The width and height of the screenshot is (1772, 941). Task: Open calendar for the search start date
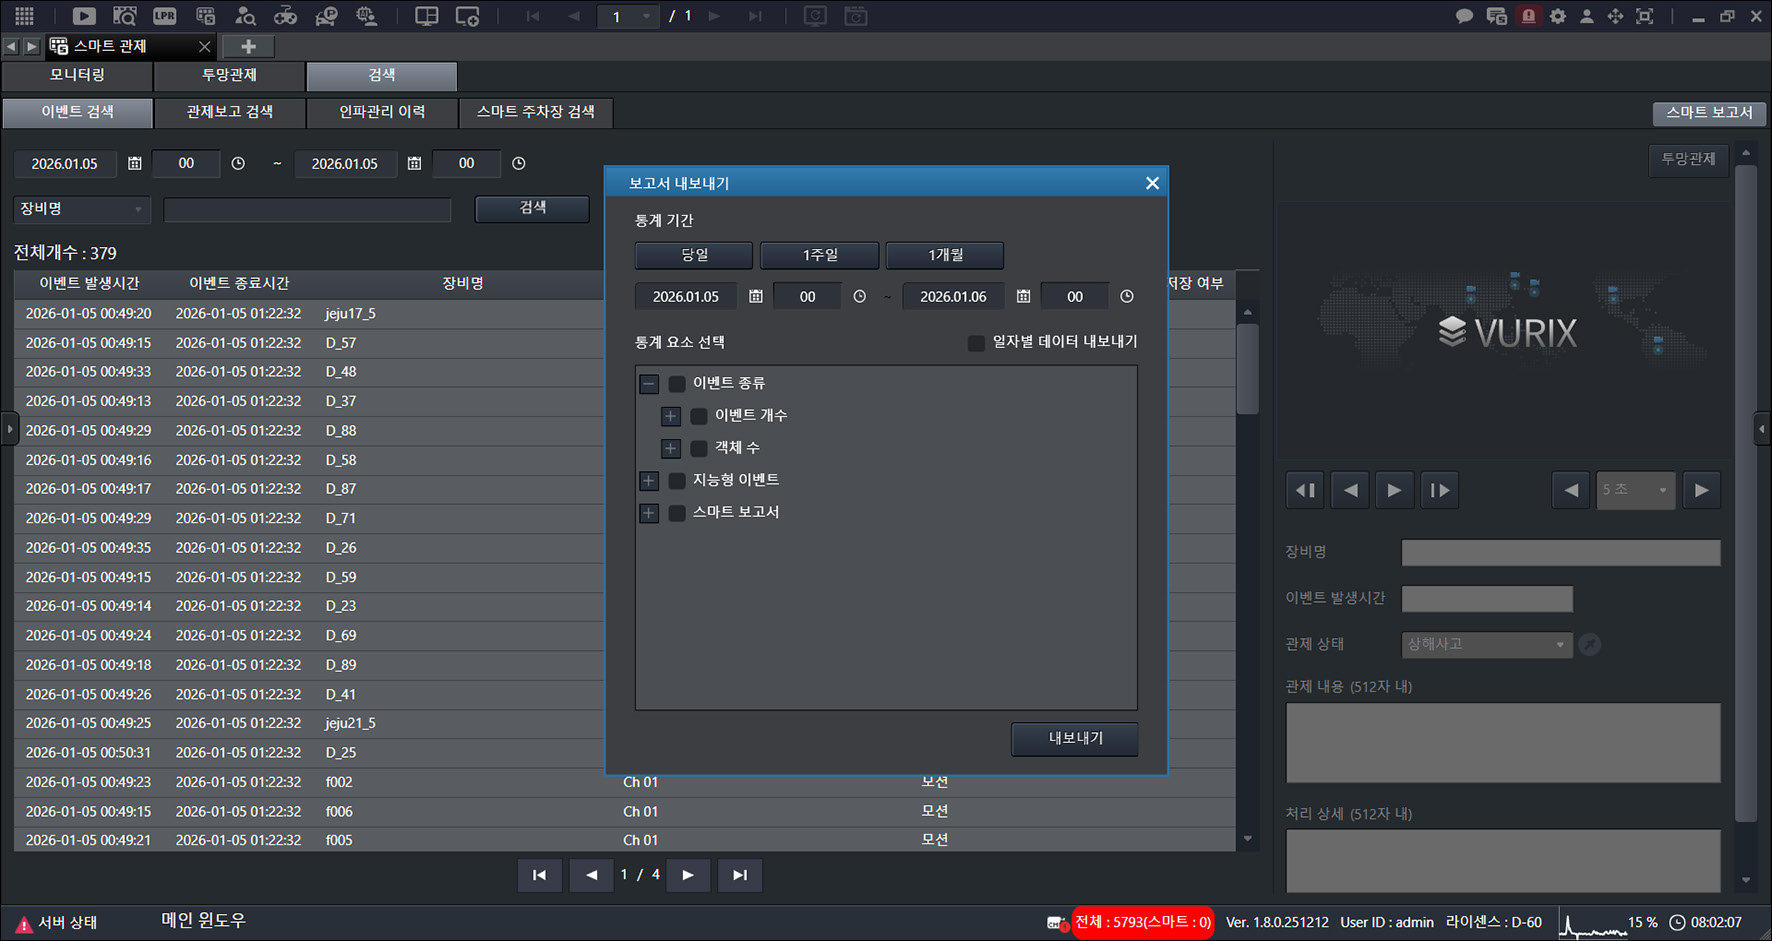pos(135,163)
